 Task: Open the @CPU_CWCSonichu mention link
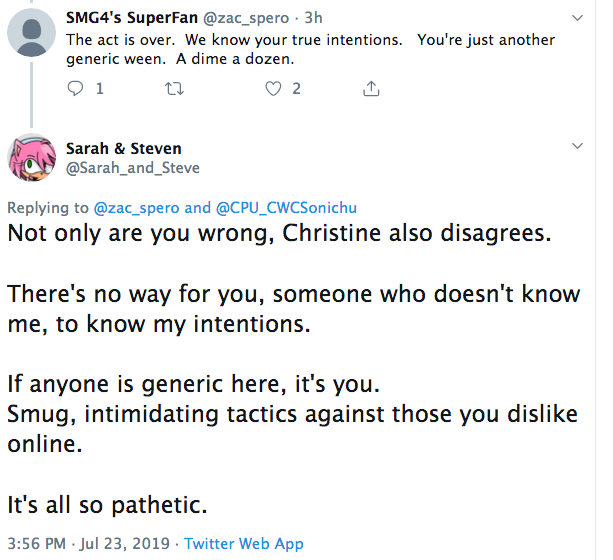click(x=286, y=208)
